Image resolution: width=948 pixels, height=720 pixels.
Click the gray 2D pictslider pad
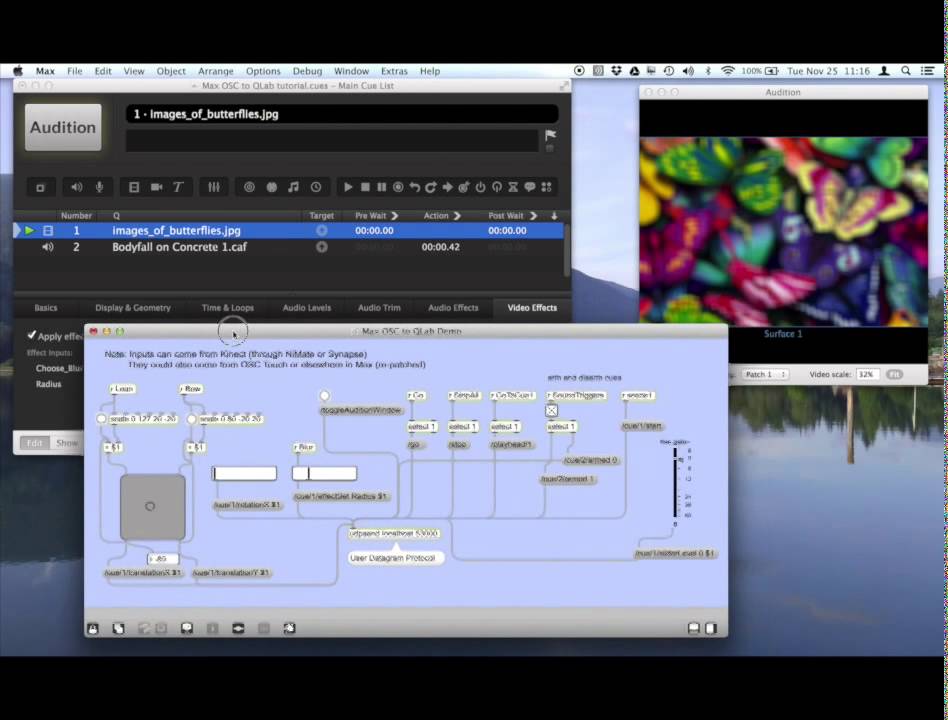click(152, 507)
